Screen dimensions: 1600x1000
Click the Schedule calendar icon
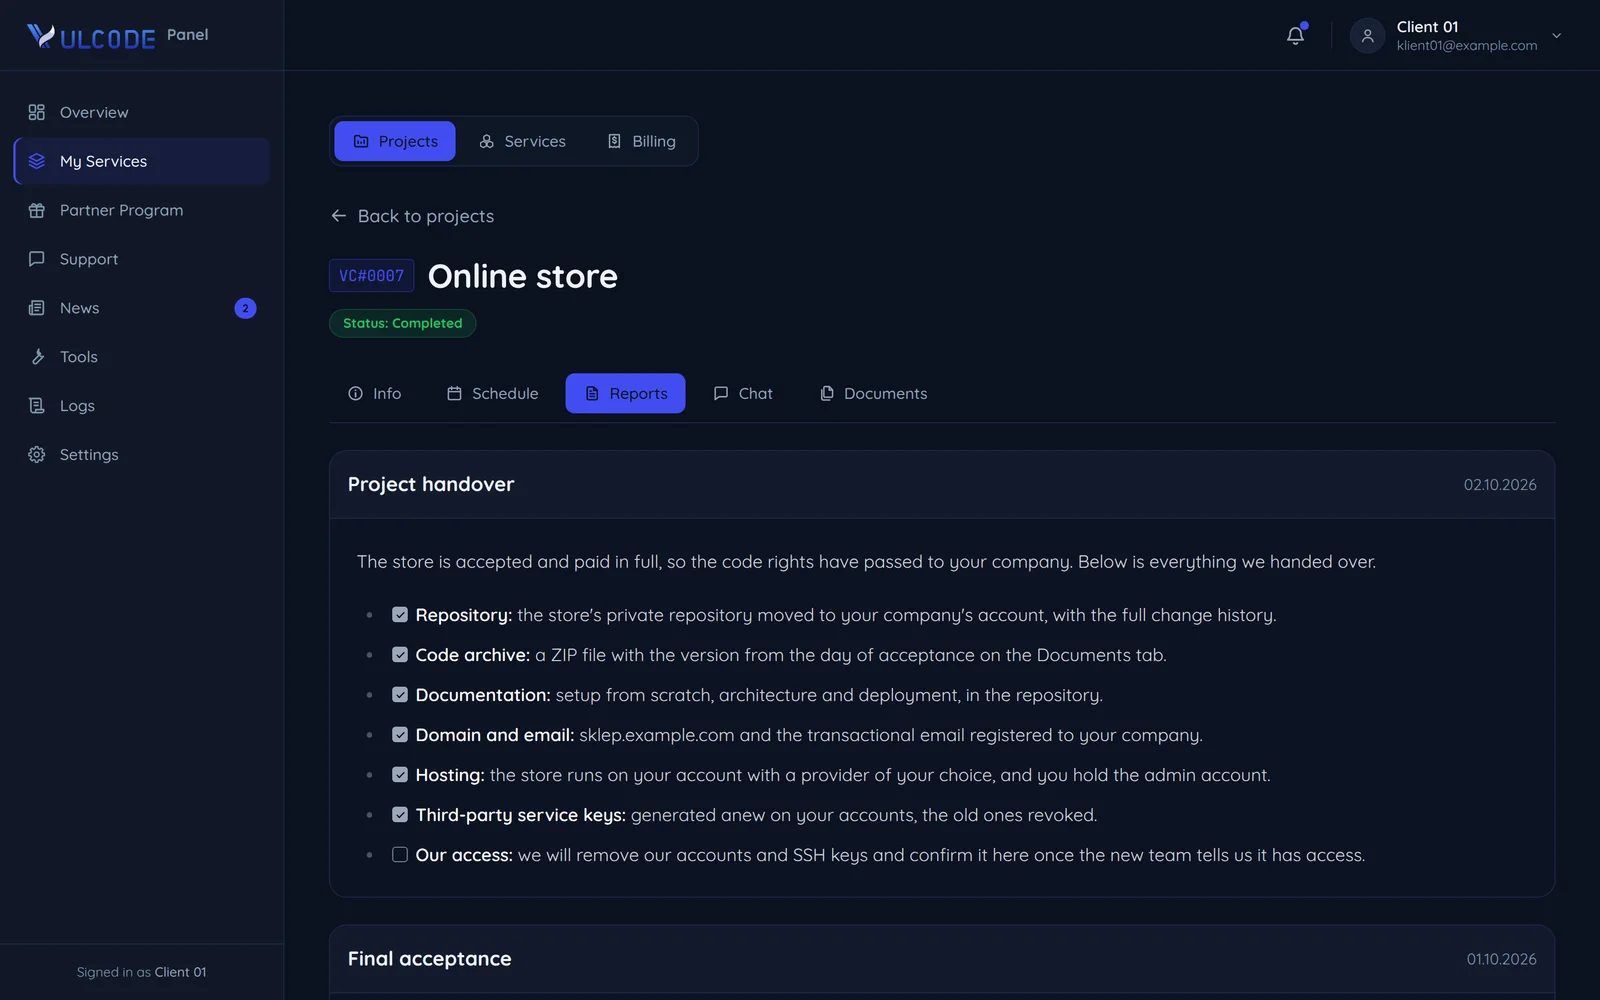tap(454, 394)
